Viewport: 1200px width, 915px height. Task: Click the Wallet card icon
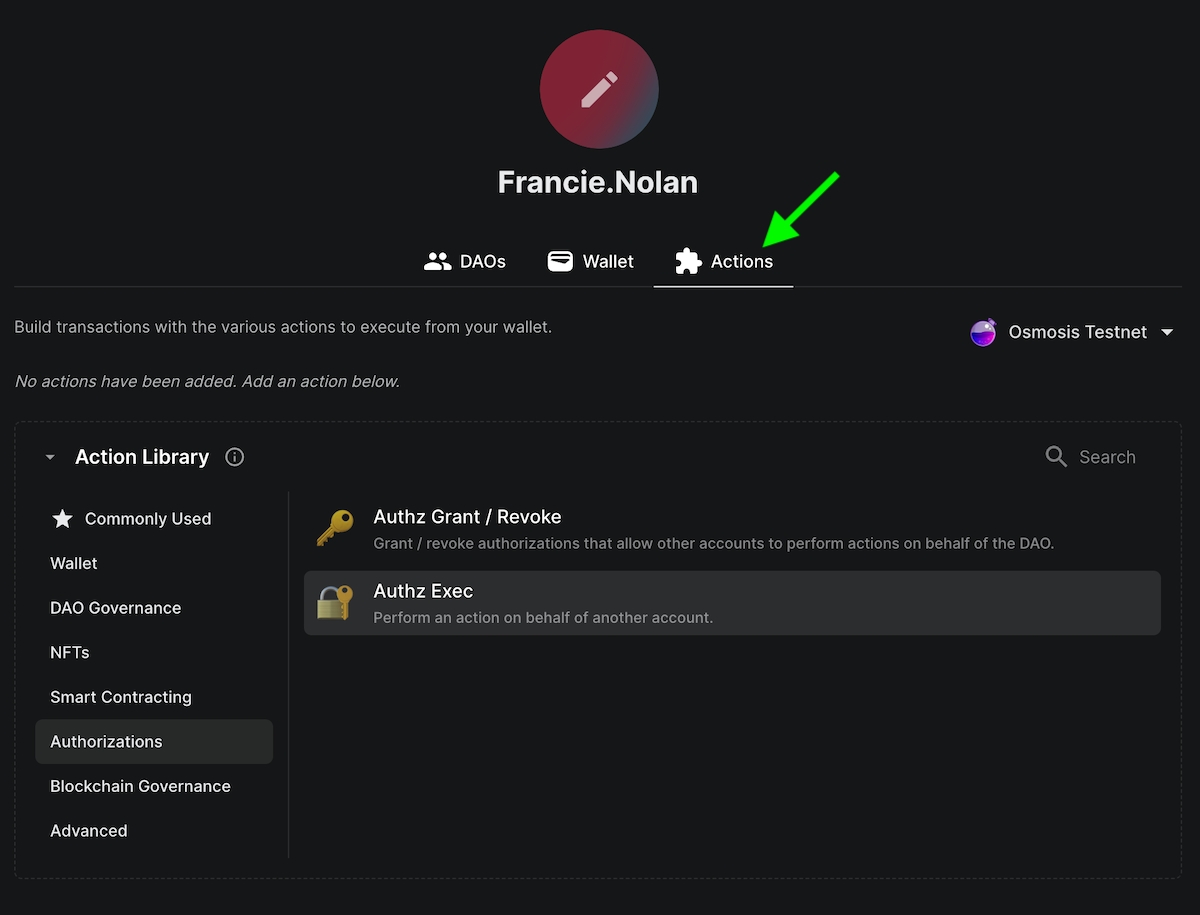pos(560,262)
